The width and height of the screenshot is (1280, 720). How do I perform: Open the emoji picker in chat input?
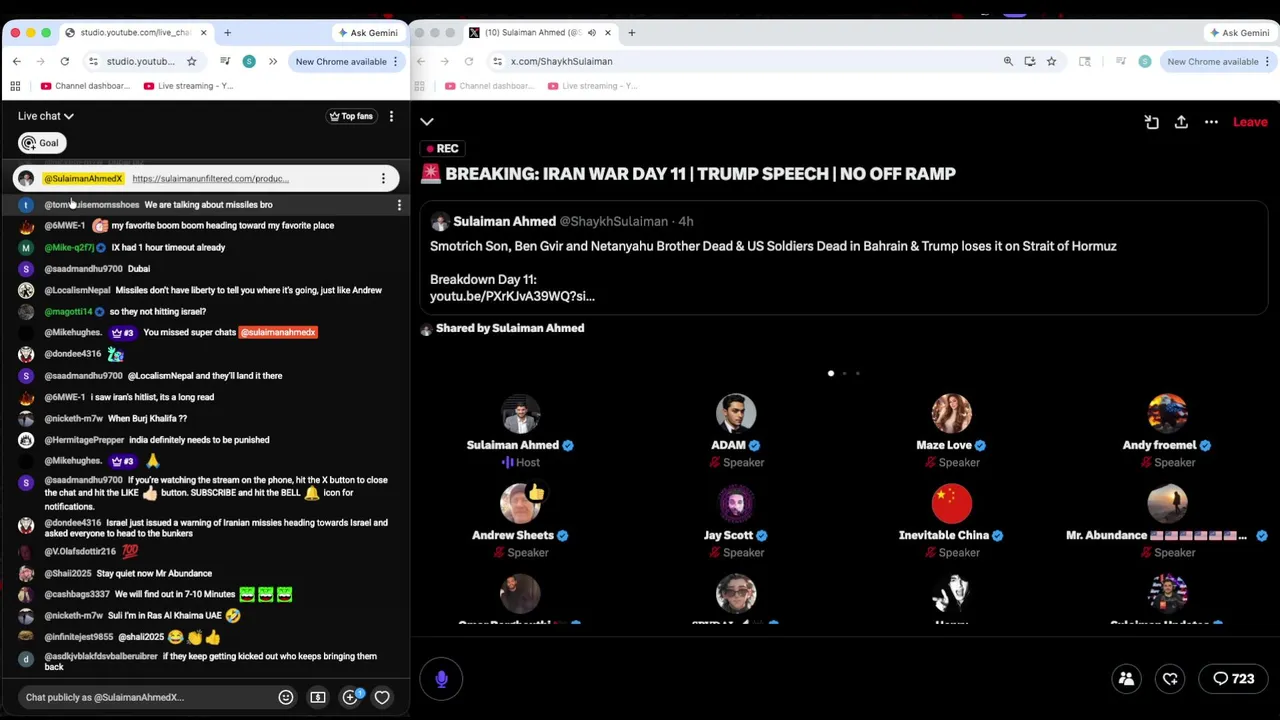click(286, 697)
